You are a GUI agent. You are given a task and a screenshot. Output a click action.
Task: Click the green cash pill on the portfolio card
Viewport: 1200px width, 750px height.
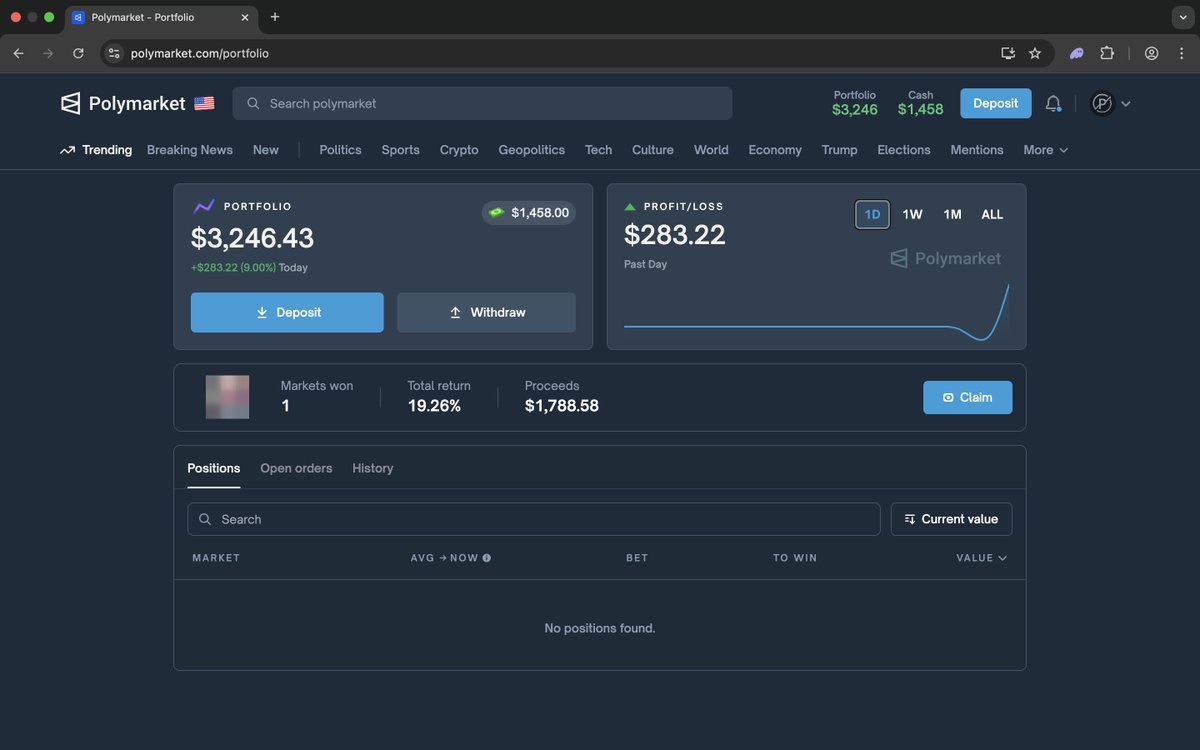(528, 212)
